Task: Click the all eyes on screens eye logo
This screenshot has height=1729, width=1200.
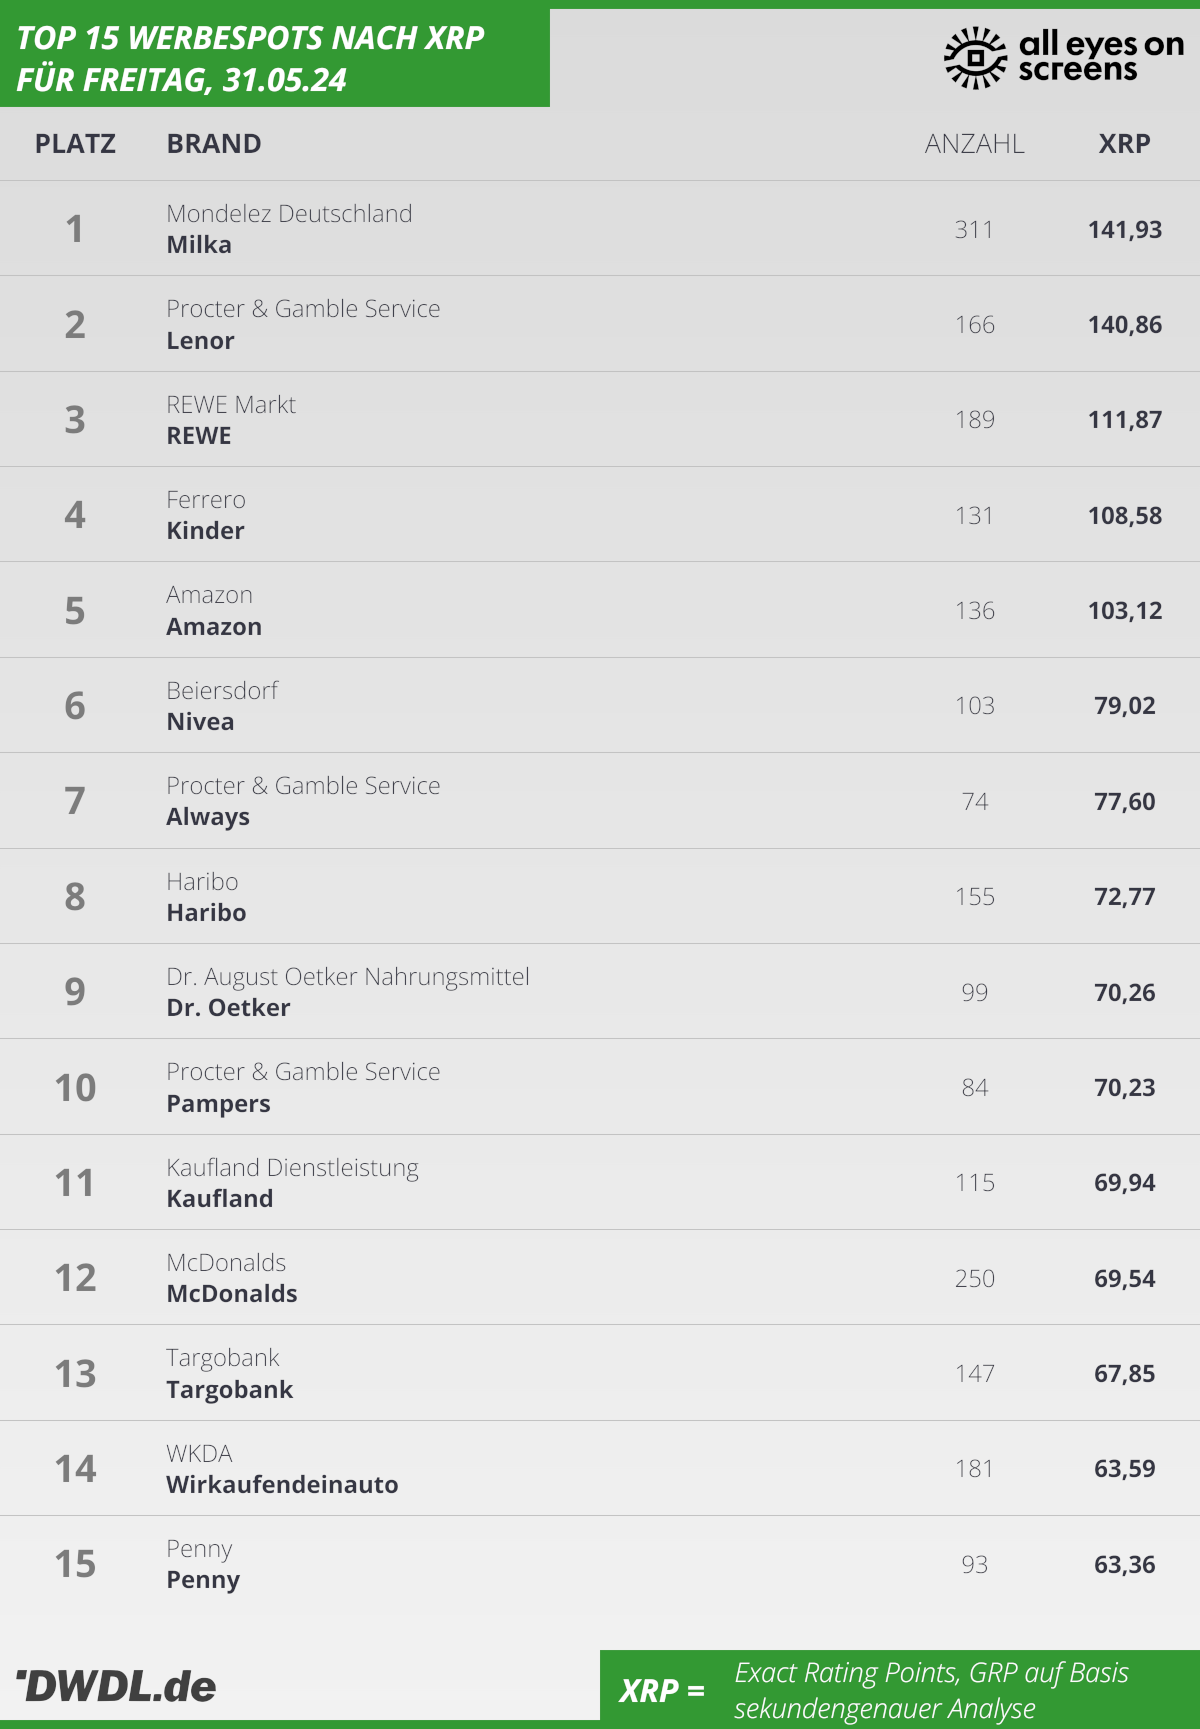Action: 975,58
